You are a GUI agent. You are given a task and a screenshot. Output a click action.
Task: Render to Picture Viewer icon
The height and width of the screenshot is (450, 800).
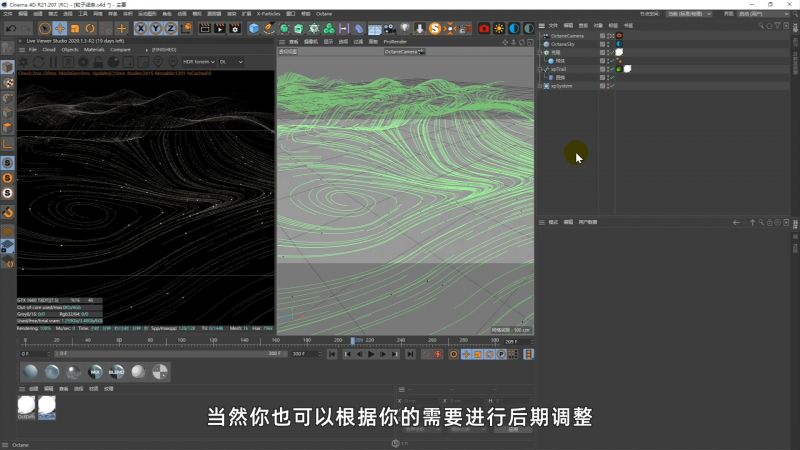(220, 29)
